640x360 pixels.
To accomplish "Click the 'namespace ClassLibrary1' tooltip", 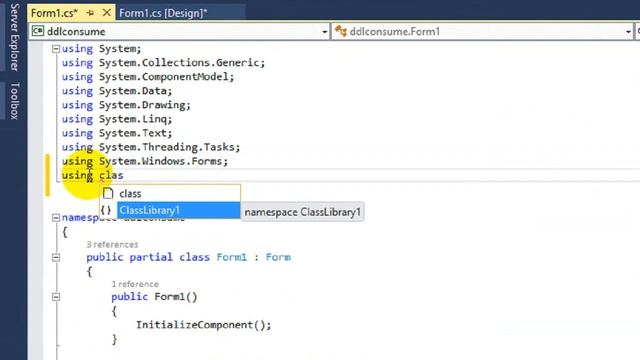I will 302,212.
